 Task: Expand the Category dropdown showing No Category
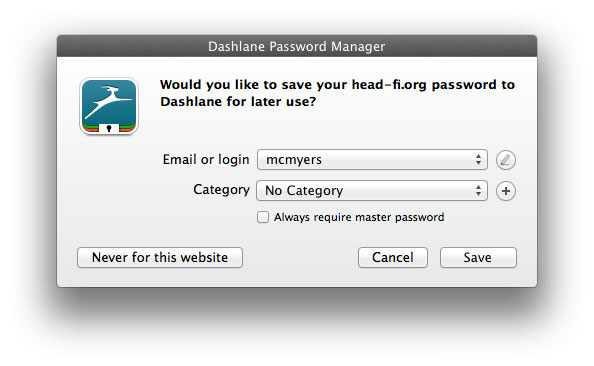(x=372, y=190)
